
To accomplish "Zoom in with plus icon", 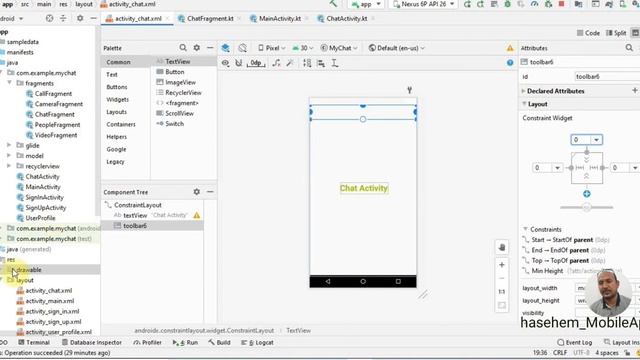I will (x=502, y=265).
